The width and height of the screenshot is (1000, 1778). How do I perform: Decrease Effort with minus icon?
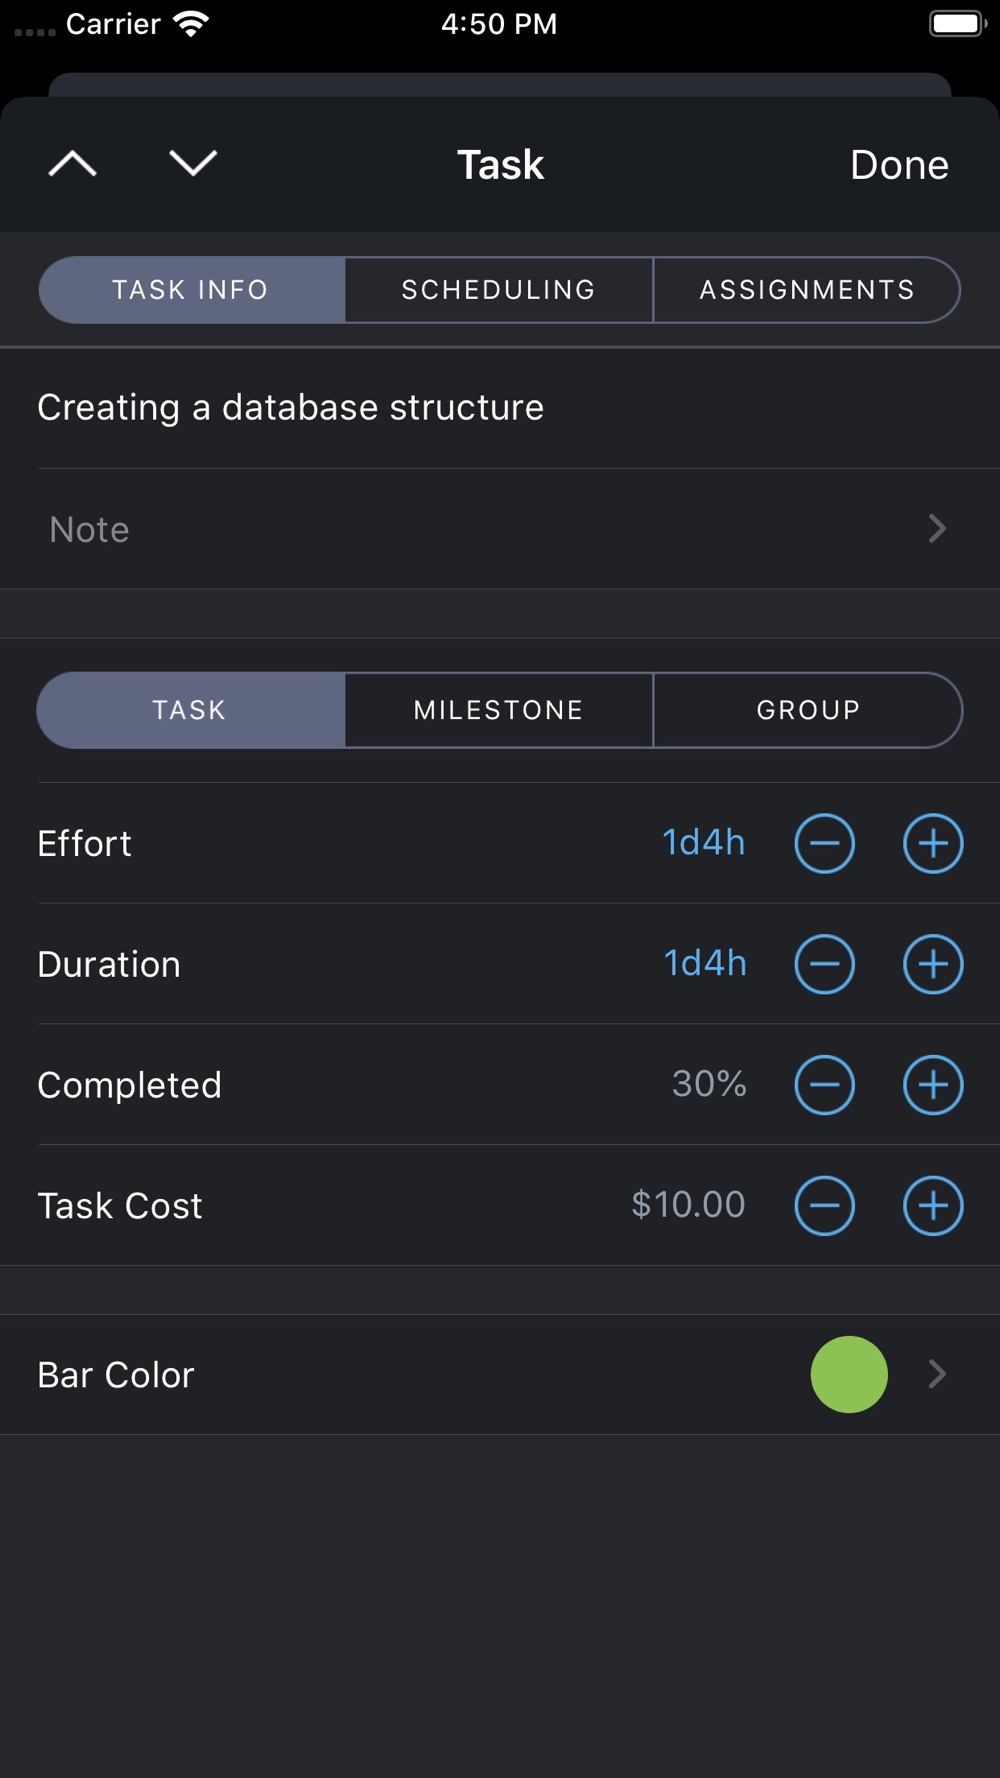[x=825, y=843]
